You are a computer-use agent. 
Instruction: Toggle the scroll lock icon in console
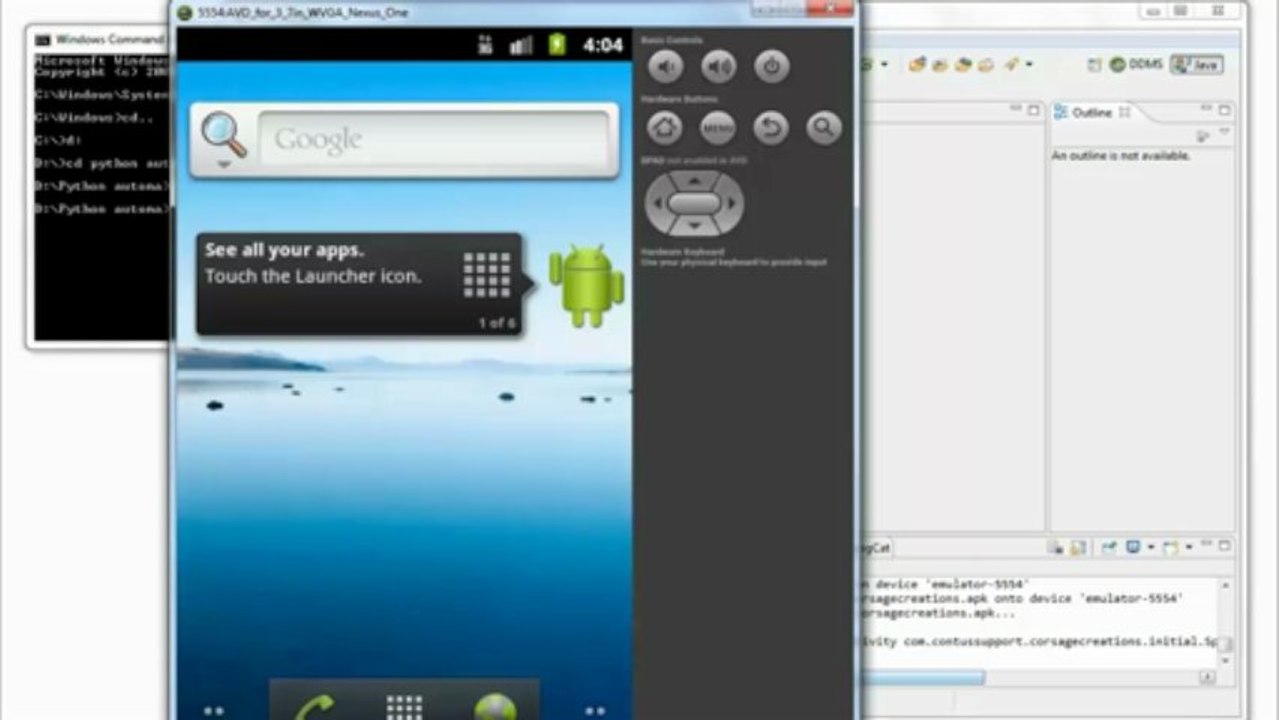[1078, 548]
